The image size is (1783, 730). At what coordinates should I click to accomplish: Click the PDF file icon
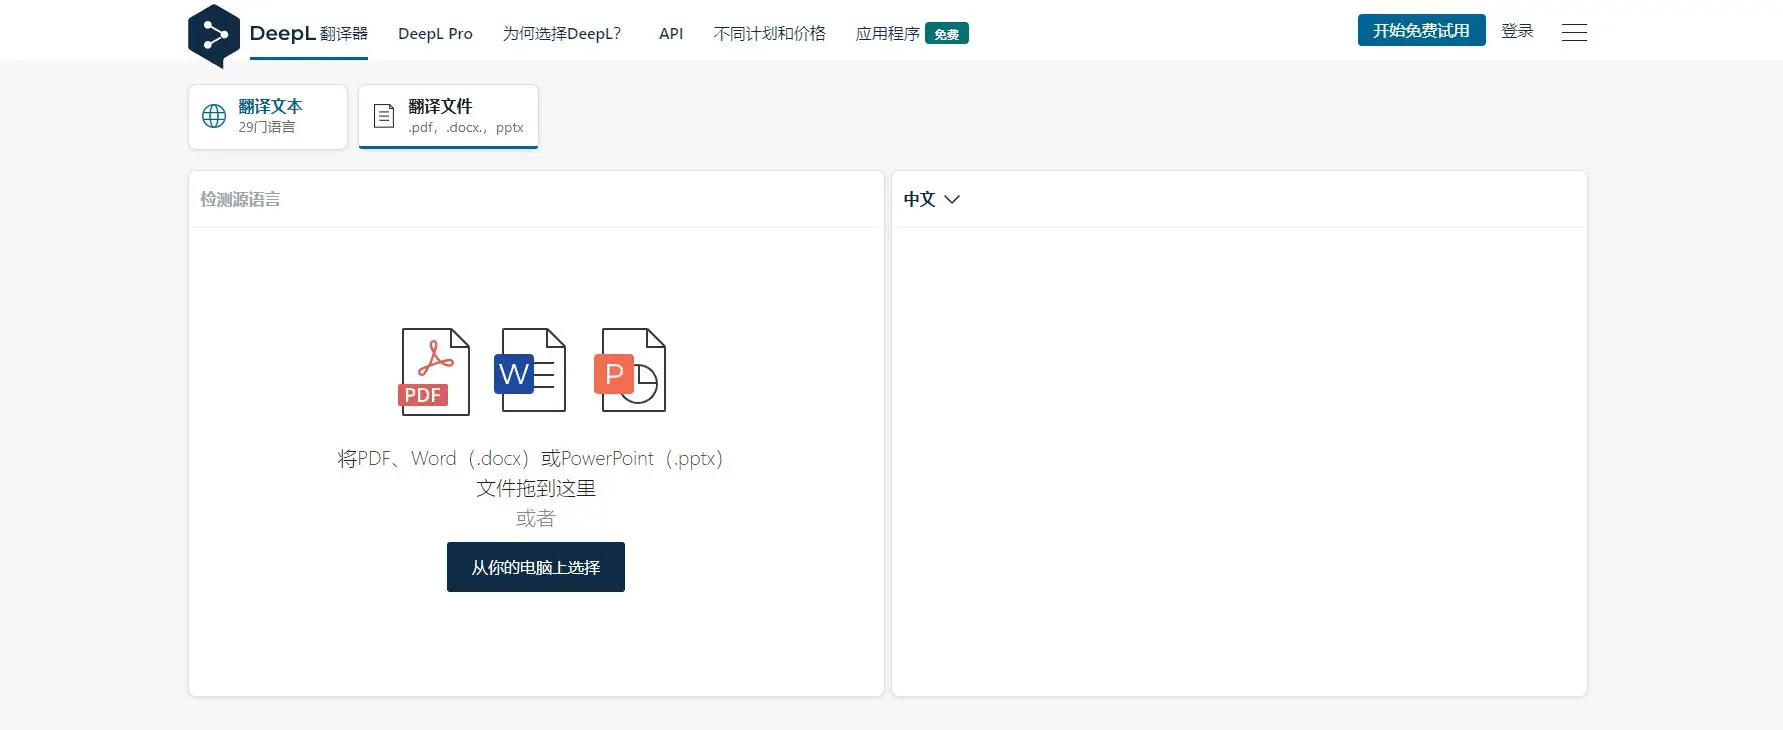click(435, 371)
